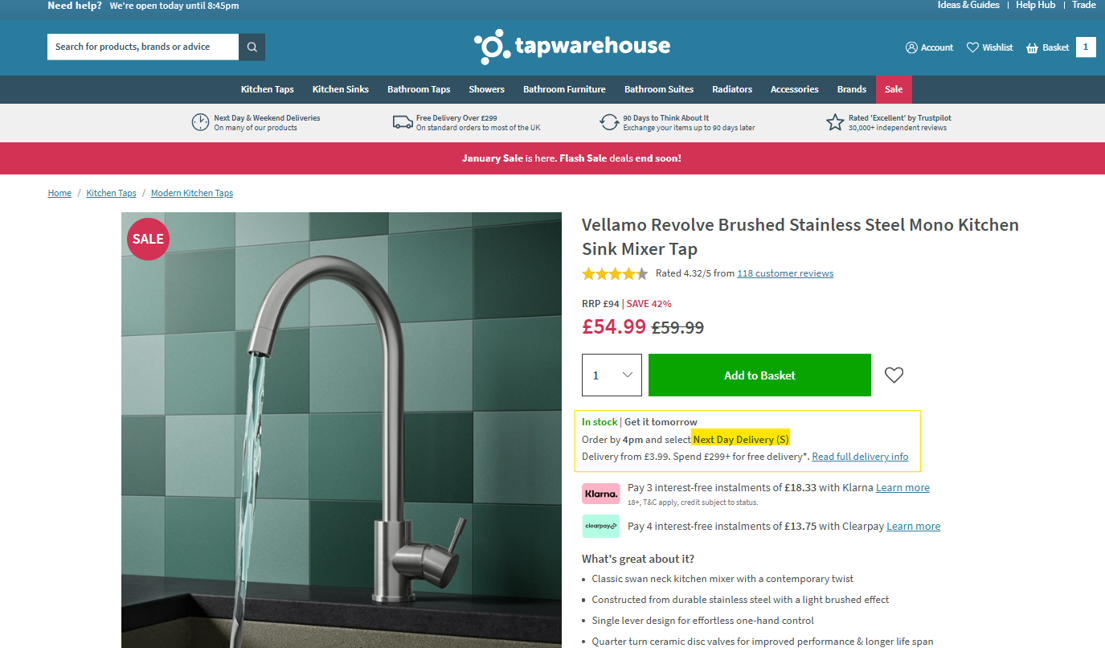The image size is (1105, 648).
Task: Open Wishlist heart icon in header
Action: pos(973,47)
